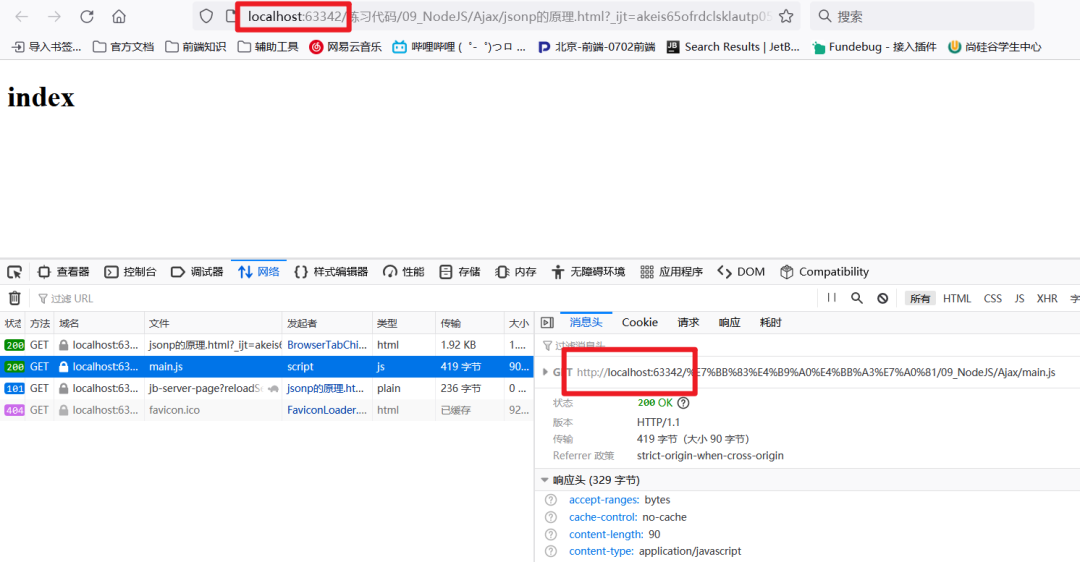Switch to the 请求 request details tab

point(688,322)
